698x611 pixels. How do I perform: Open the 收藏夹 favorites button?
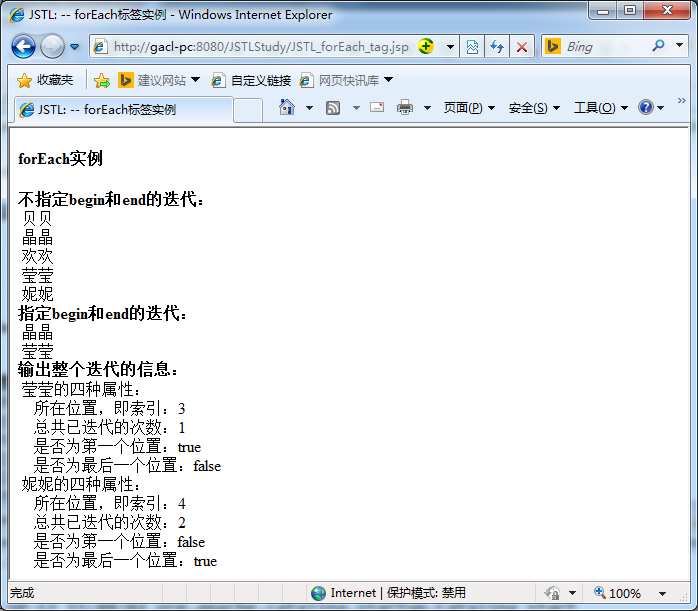point(45,80)
